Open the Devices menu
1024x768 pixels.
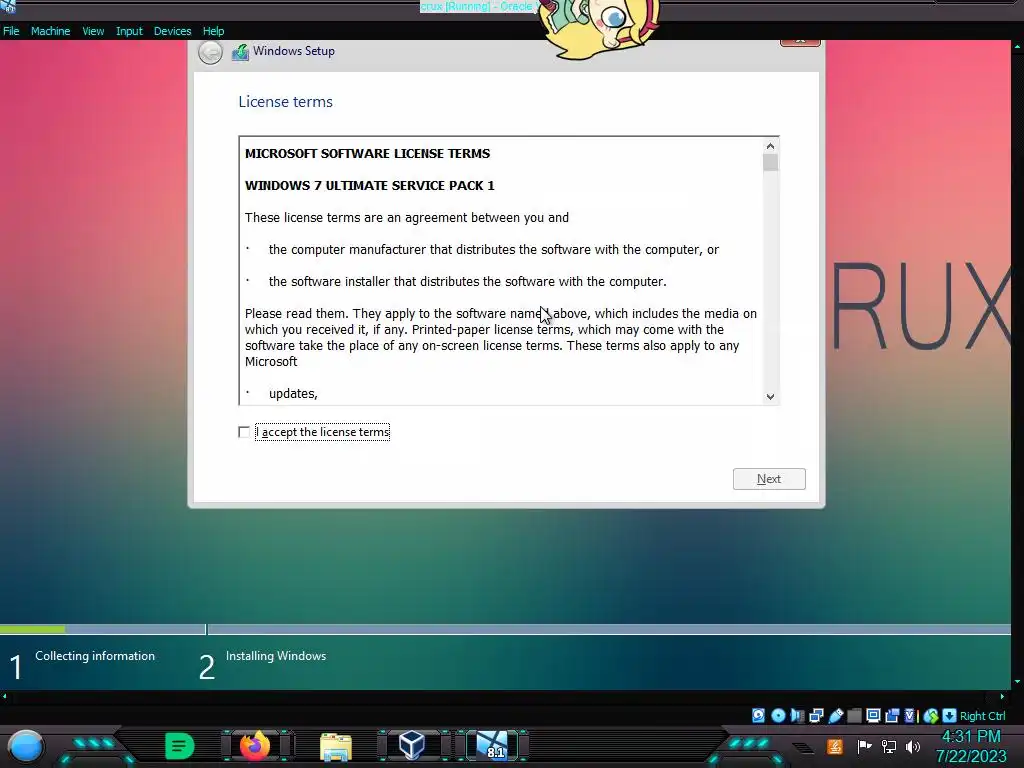pyautogui.click(x=172, y=31)
